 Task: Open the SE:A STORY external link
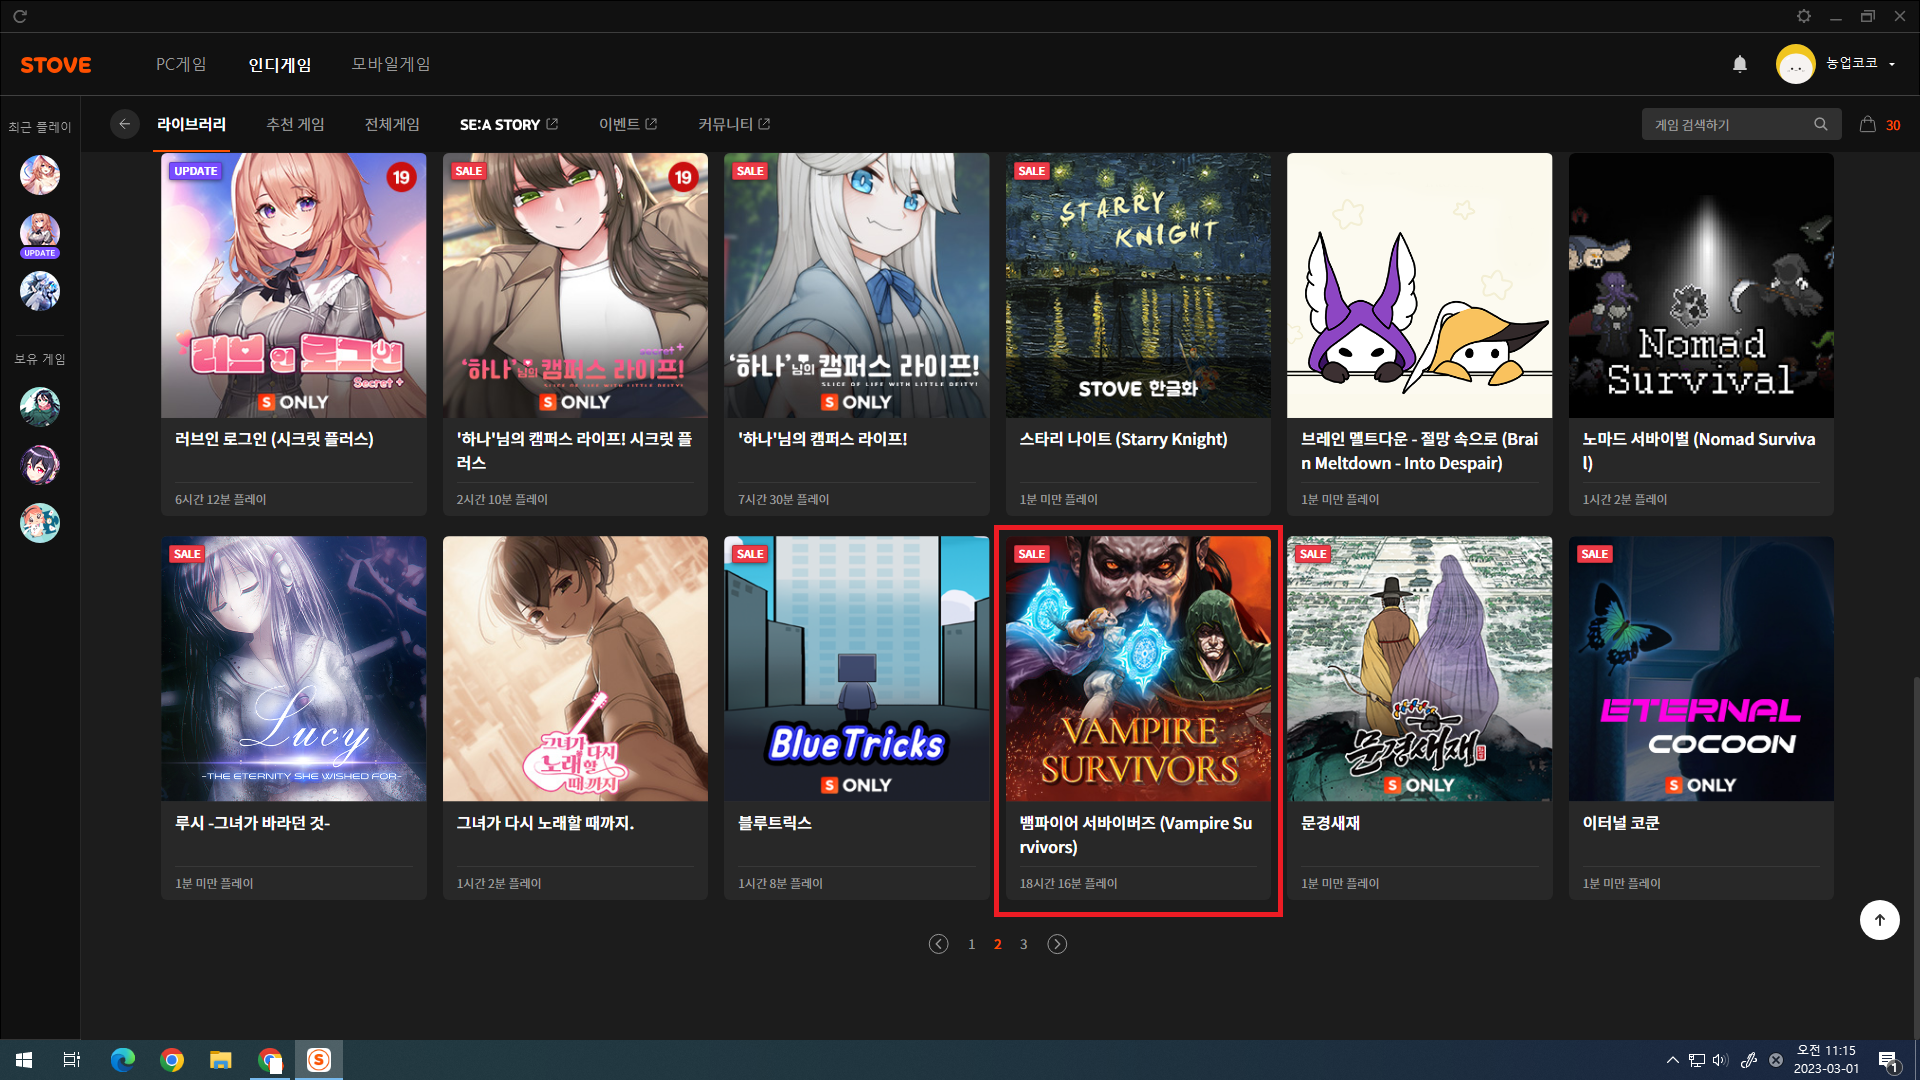click(x=509, y=124)
